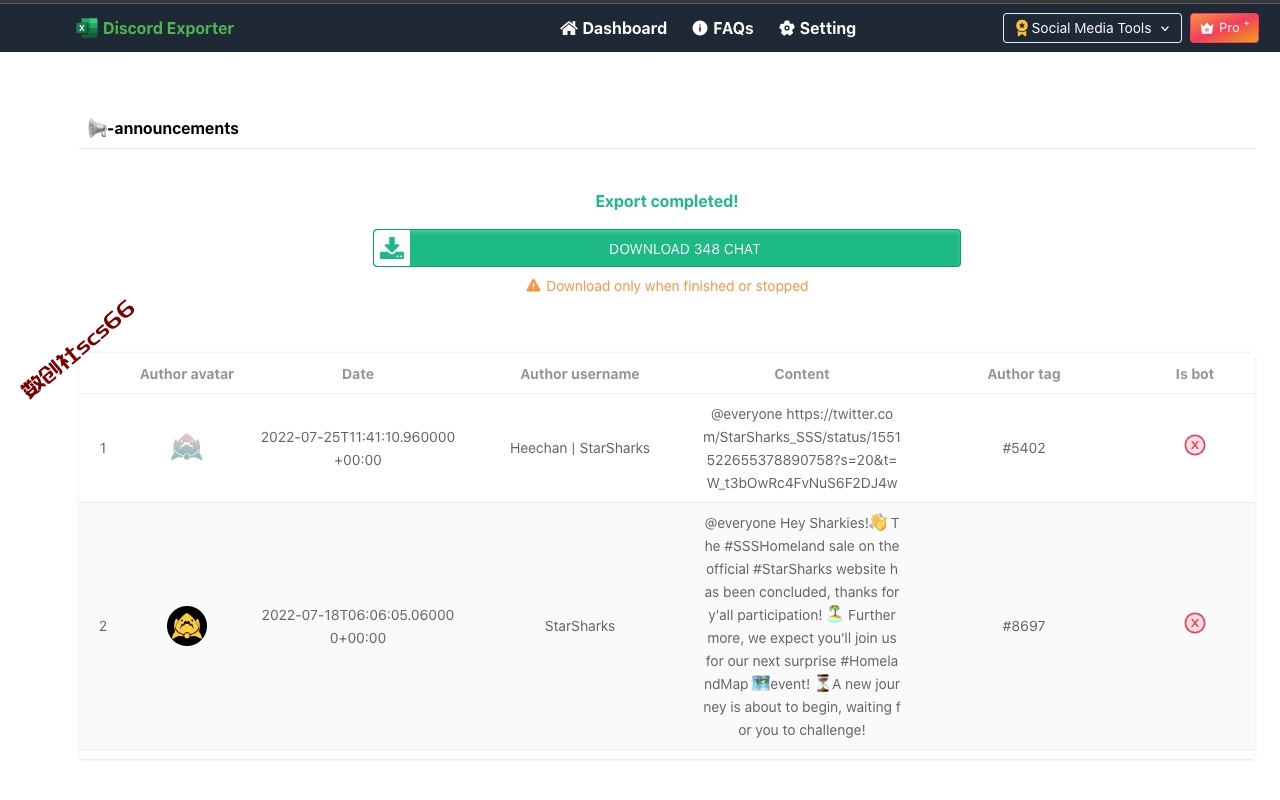
Task: Click the StarSharks username cell in row 2
Action: (x=580, y=626)
